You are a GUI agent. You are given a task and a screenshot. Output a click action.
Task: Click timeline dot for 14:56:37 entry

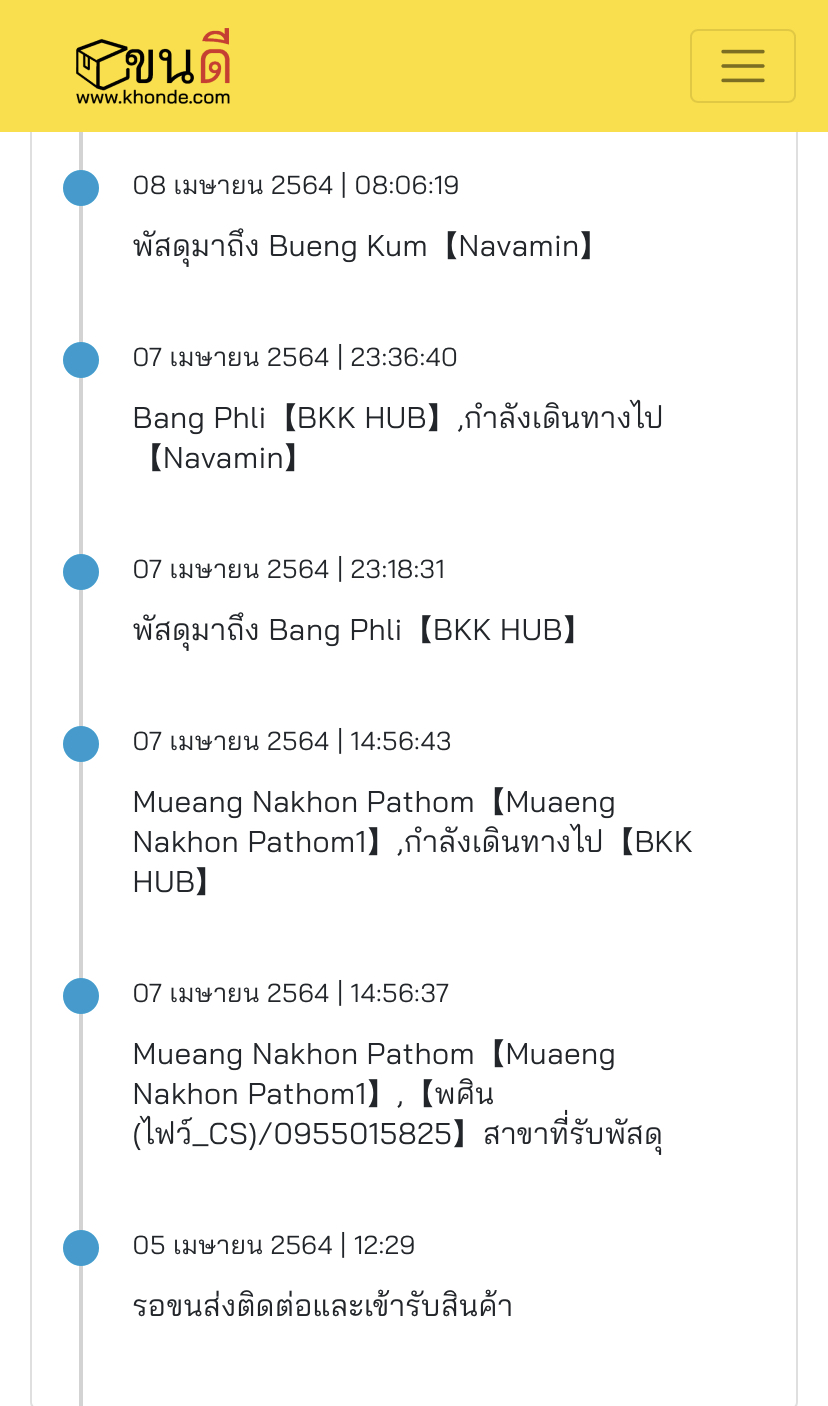[x=81, y=996]
